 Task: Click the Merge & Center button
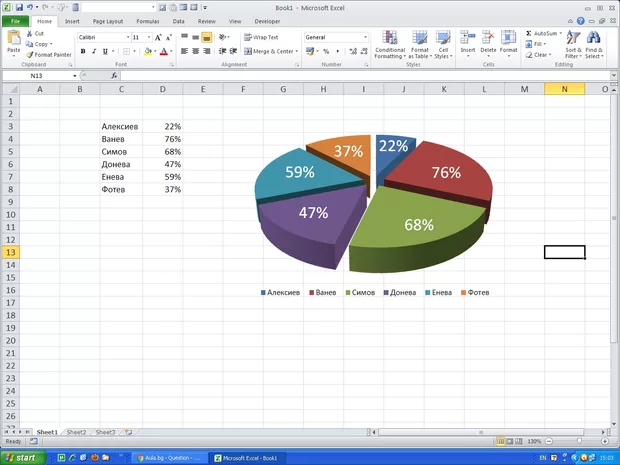pos(268,51)
